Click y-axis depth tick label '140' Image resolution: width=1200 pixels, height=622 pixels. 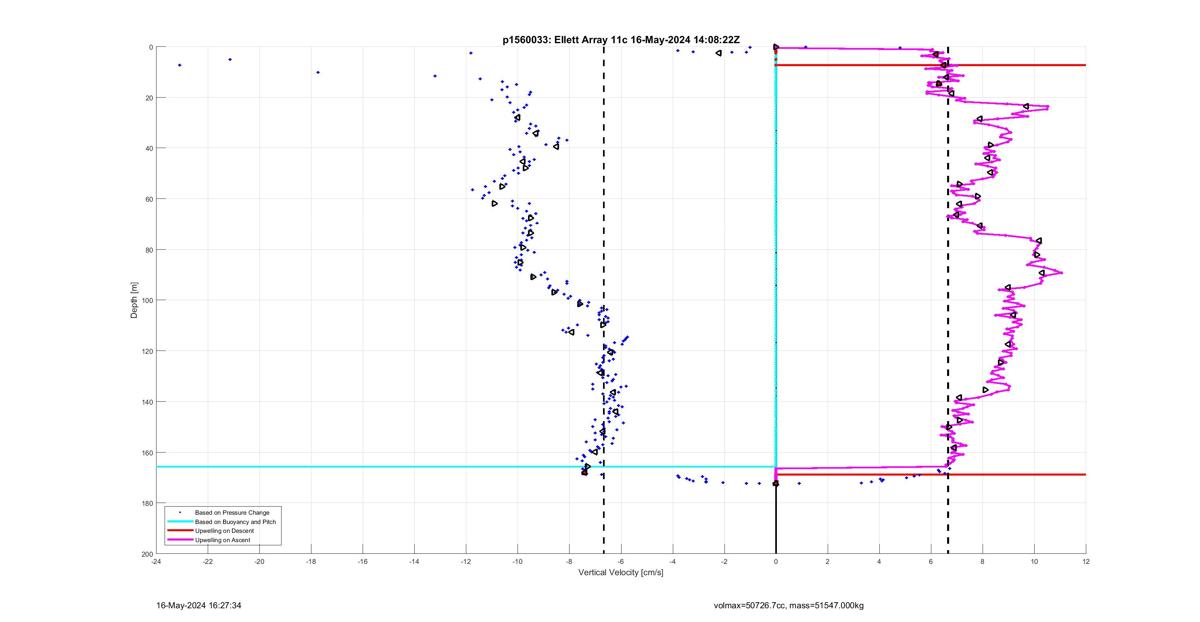point(146,402)
